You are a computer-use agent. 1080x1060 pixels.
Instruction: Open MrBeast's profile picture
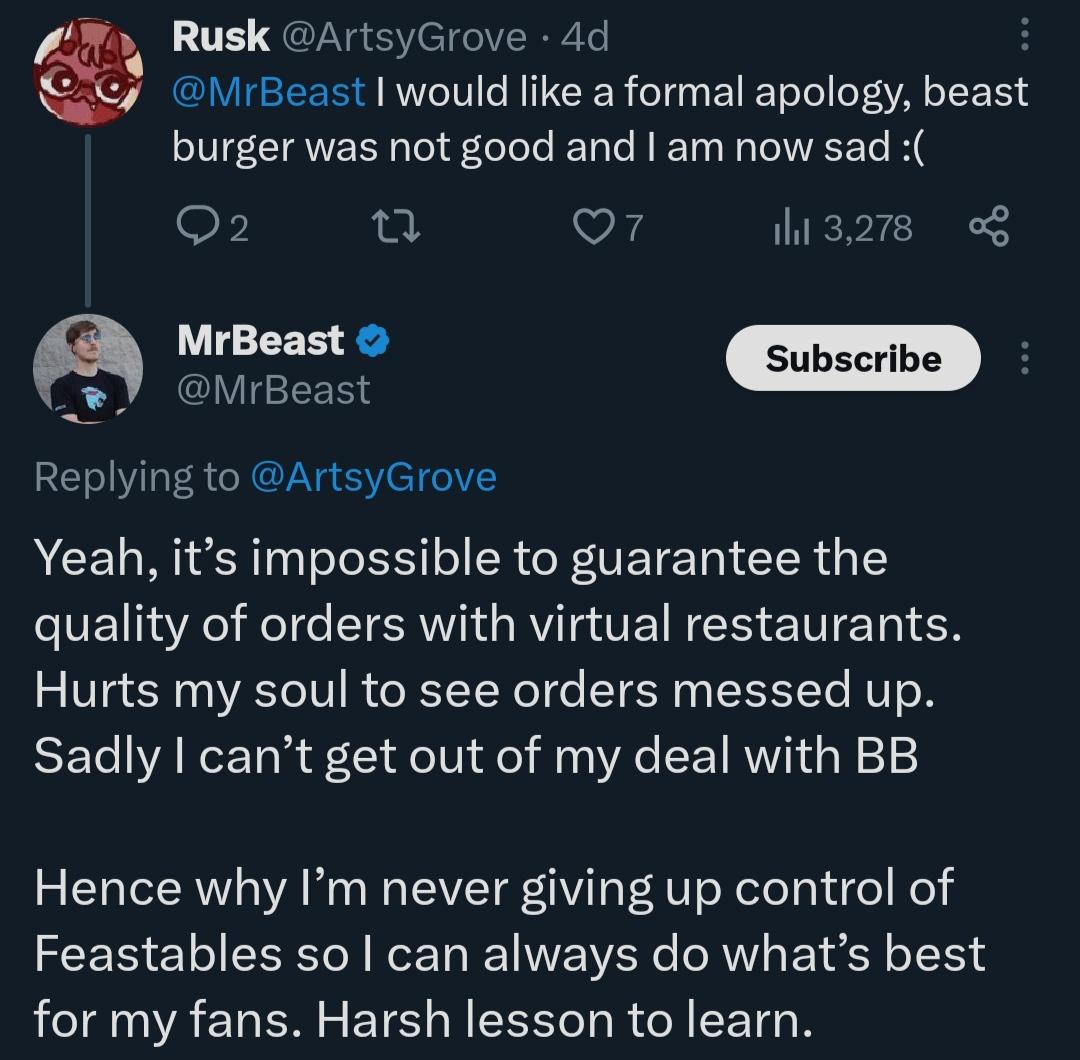88,368
